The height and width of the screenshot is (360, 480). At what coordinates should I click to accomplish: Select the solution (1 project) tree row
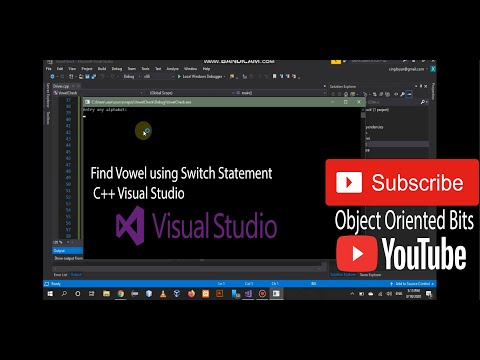[397, 110]
